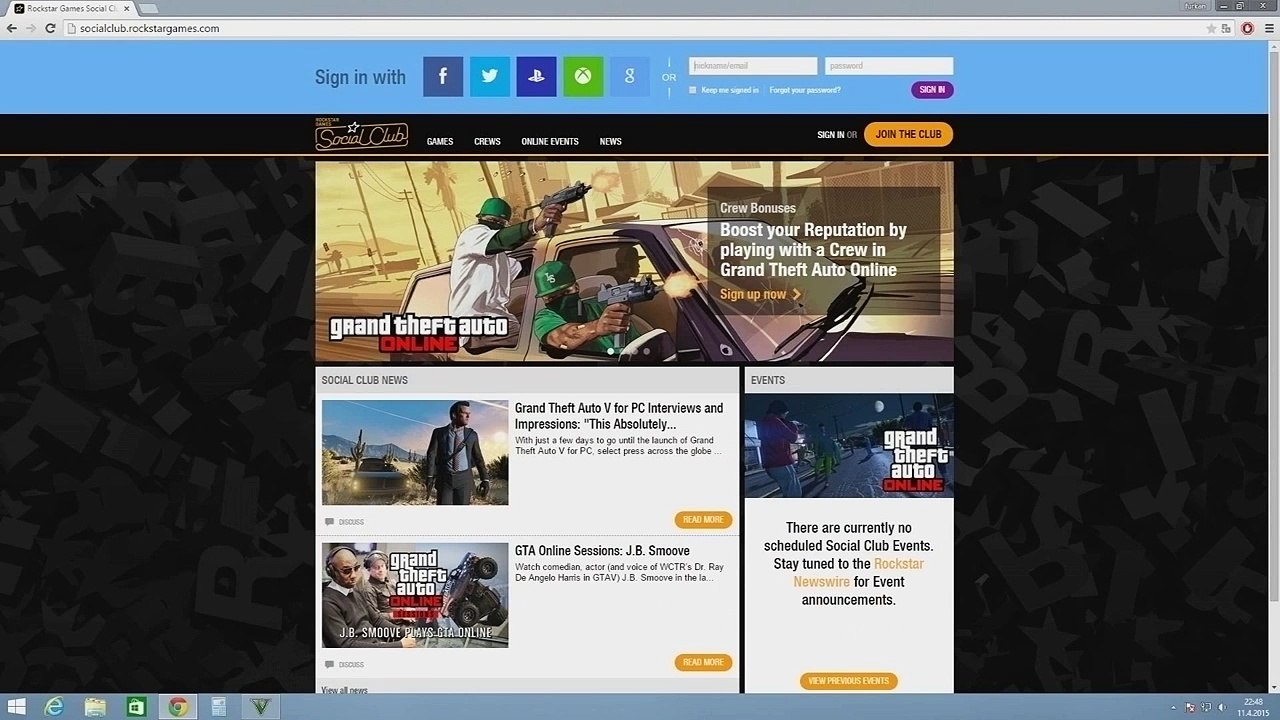Close the Rockstar Games Social Club tab
The image size is (1280, 720).
125,8
